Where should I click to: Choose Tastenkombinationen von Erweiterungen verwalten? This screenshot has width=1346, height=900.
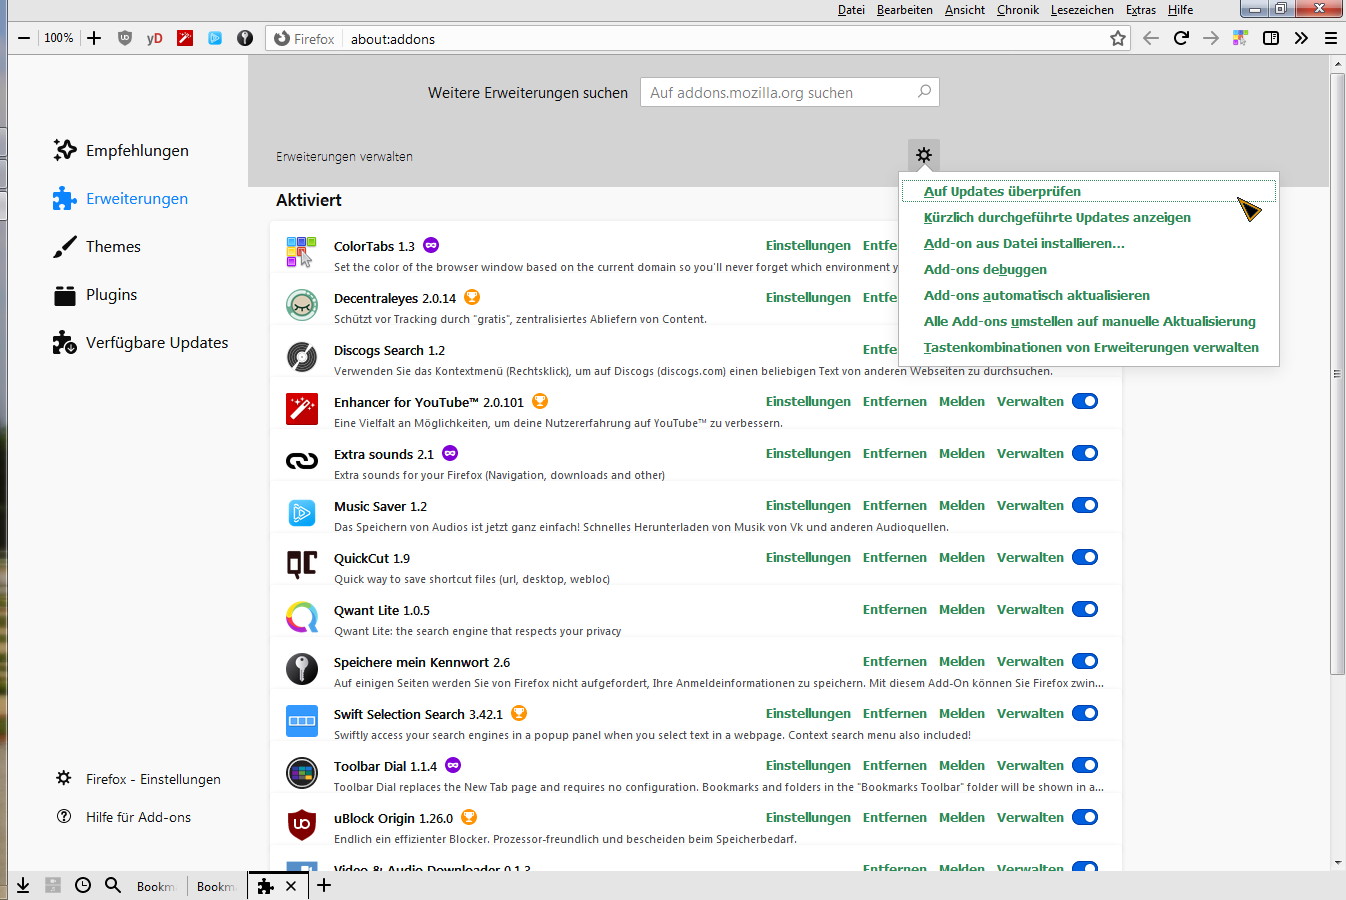(1089, 347)
